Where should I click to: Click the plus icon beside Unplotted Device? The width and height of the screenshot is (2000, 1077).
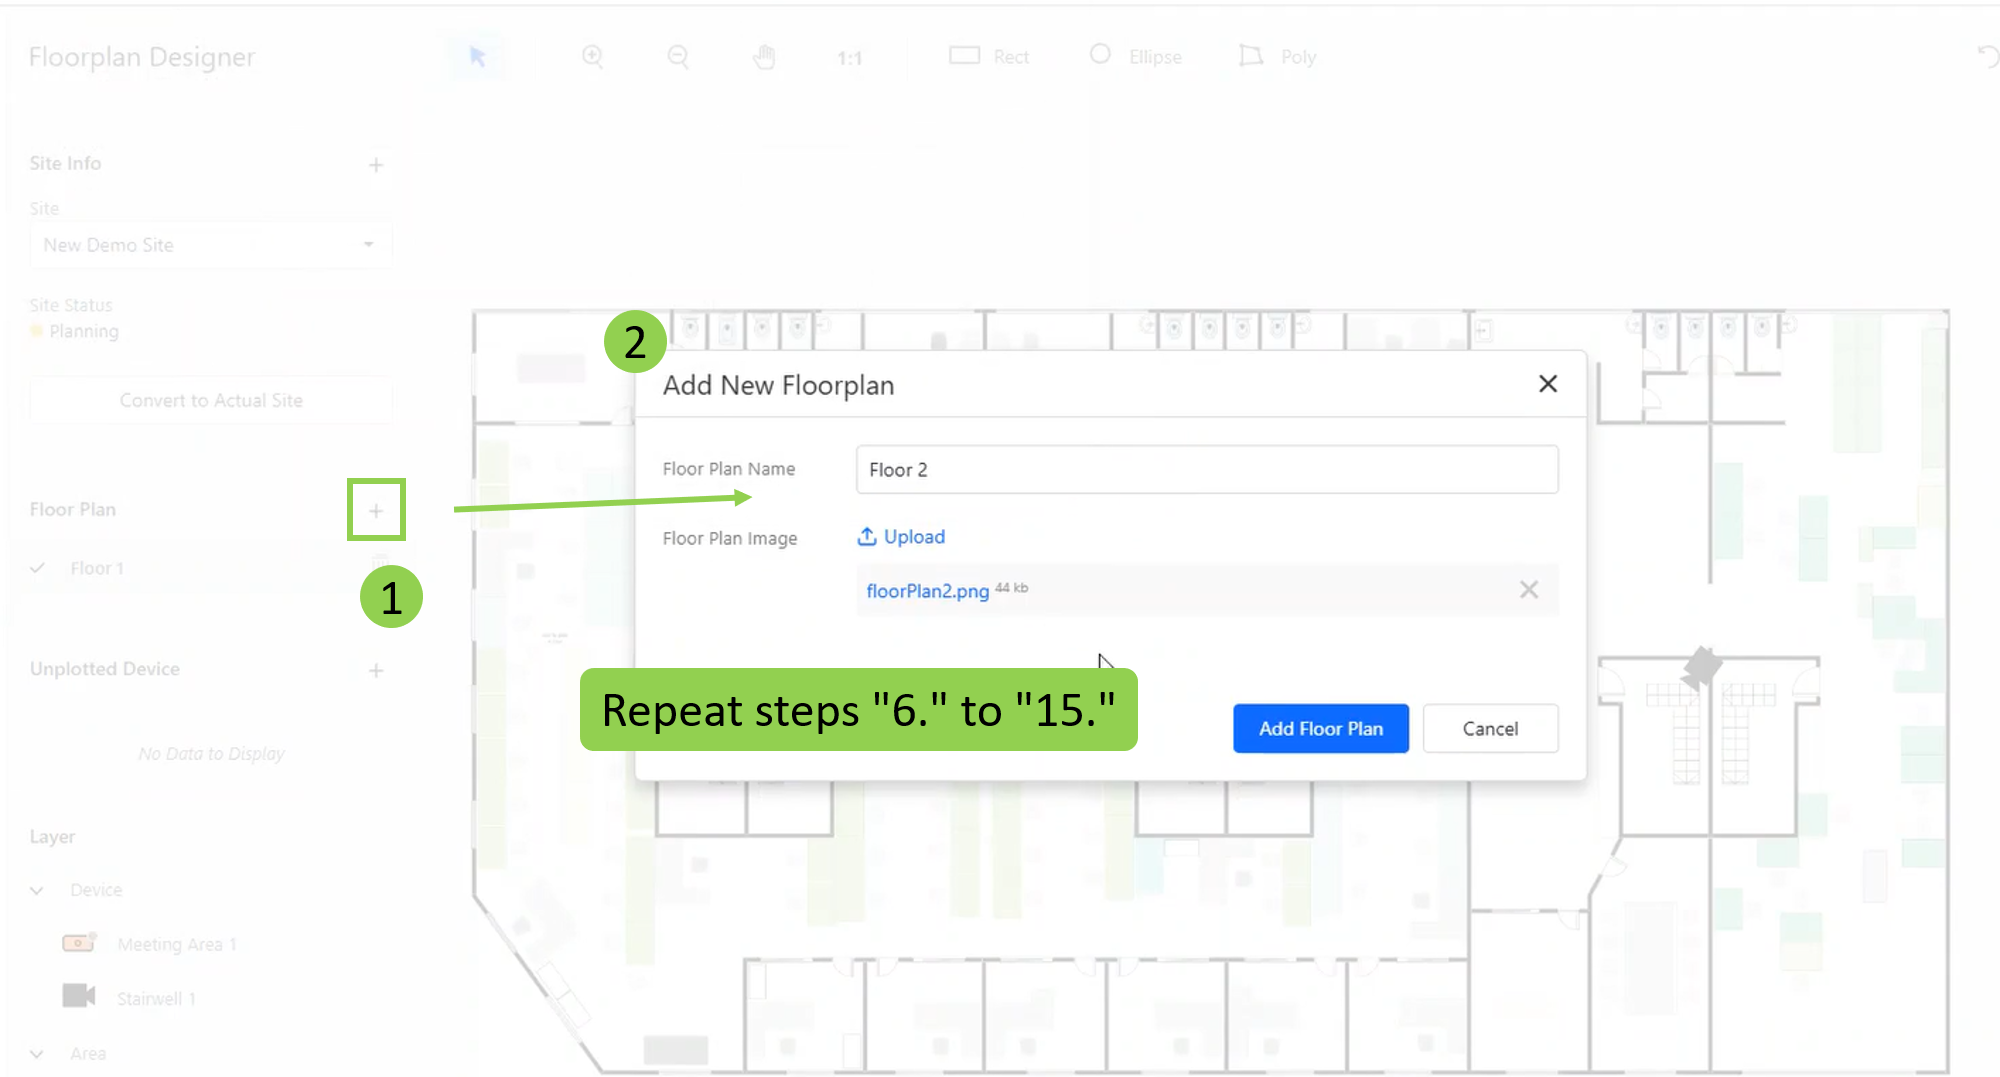point(376,671)
